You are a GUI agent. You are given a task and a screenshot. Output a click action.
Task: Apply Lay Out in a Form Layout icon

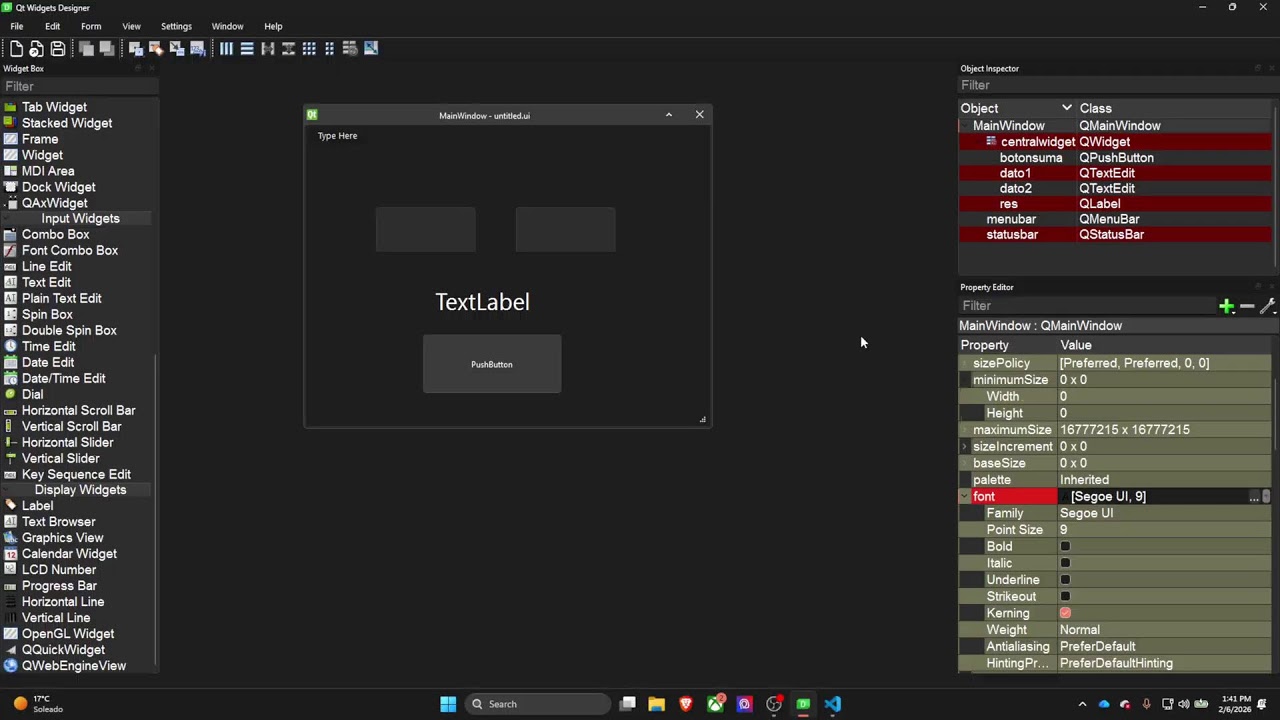tap(329, 48)
